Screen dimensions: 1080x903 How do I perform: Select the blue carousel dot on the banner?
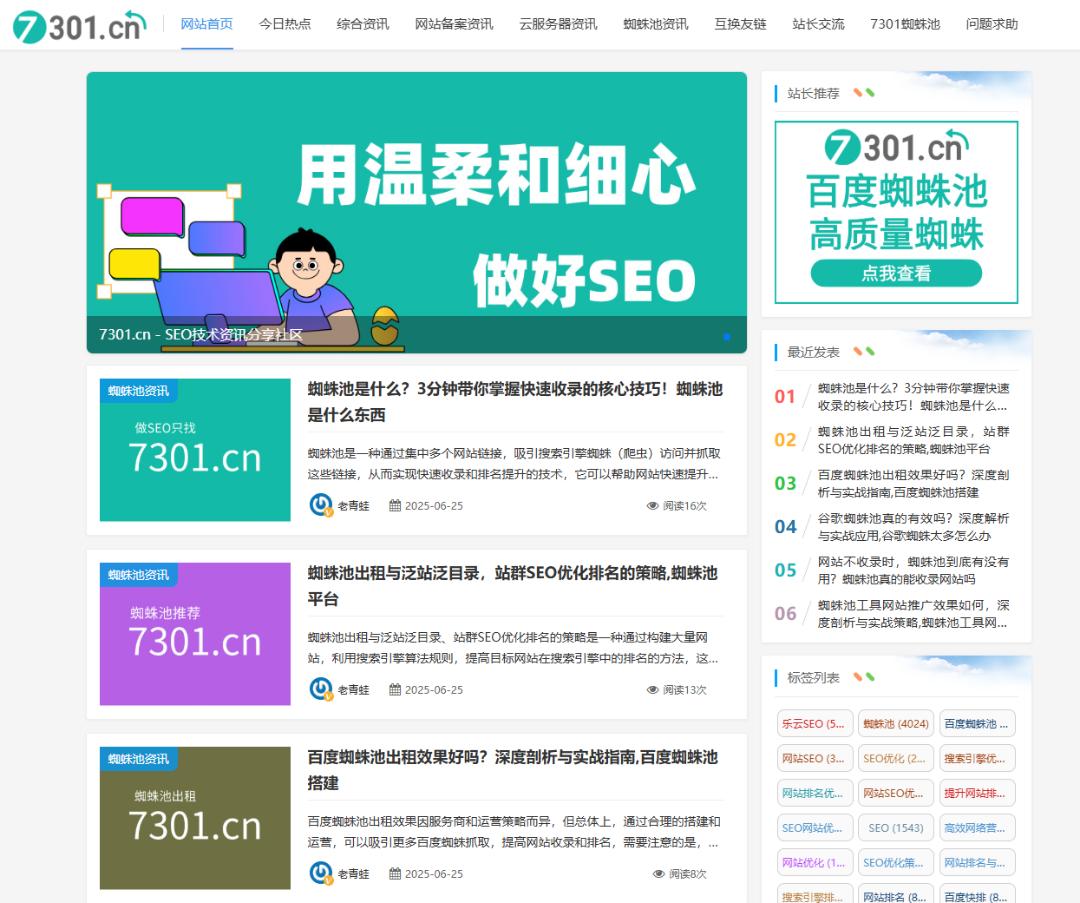pyautogui.click(x=727, y=336)
